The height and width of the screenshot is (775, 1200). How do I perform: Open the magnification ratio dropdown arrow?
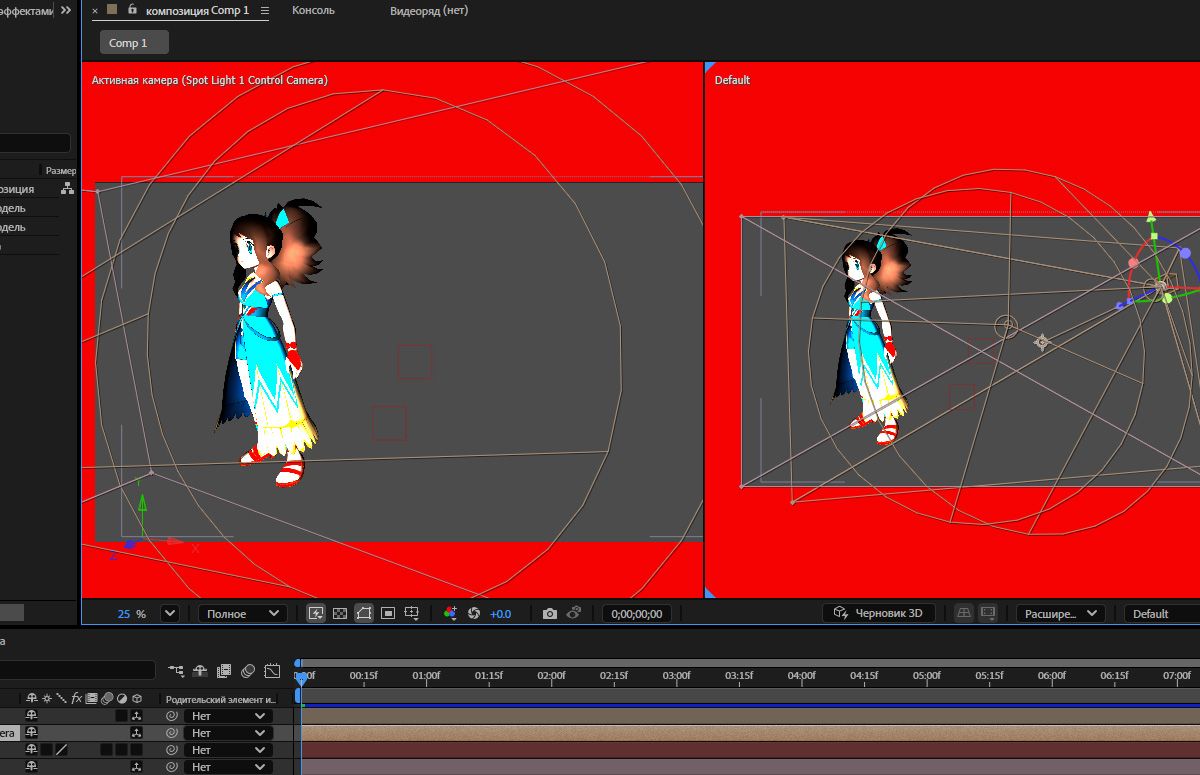click(x=169, y=613)
